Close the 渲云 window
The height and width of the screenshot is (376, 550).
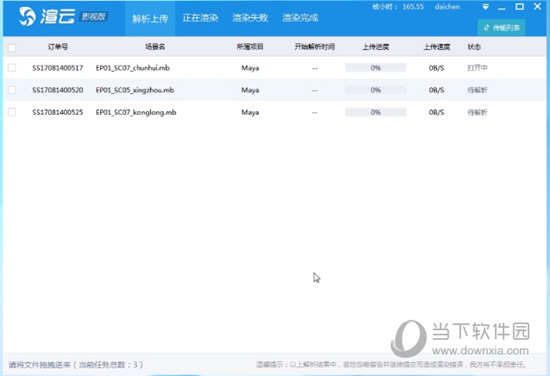tap(537, 6)
